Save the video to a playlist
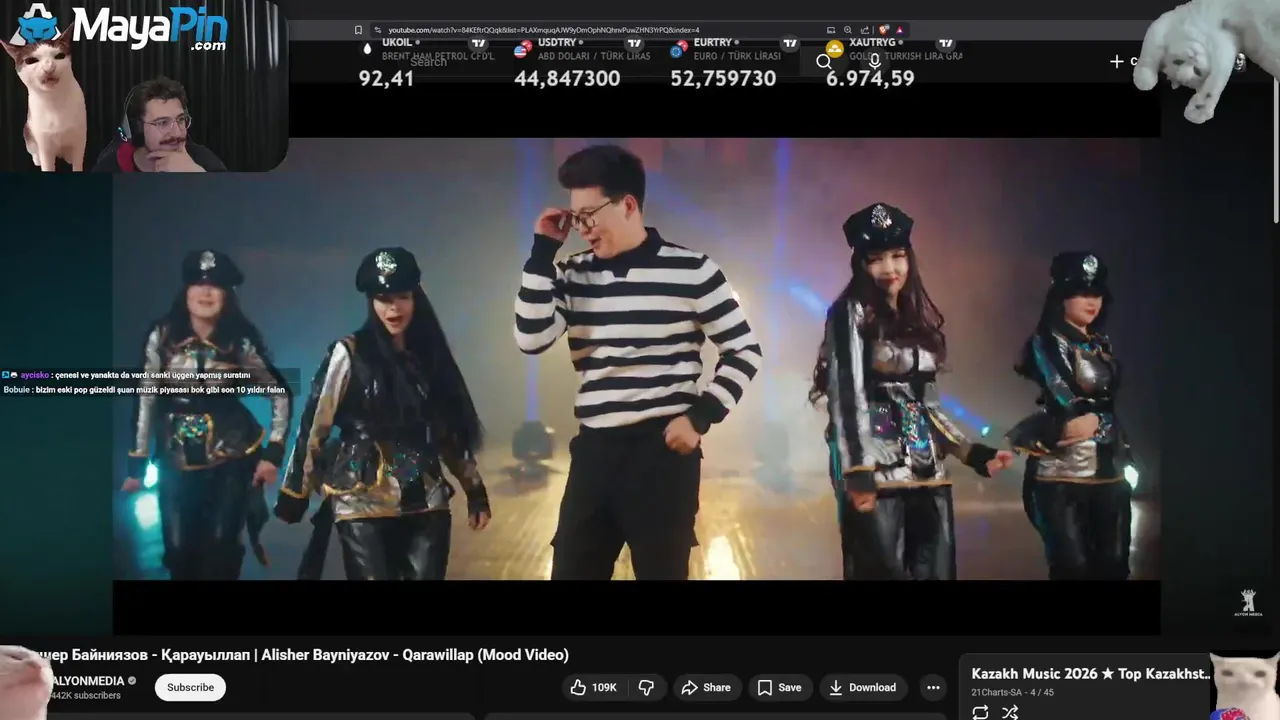The image size is (1280, 720). pyautogui.click(x=780, y=687)
